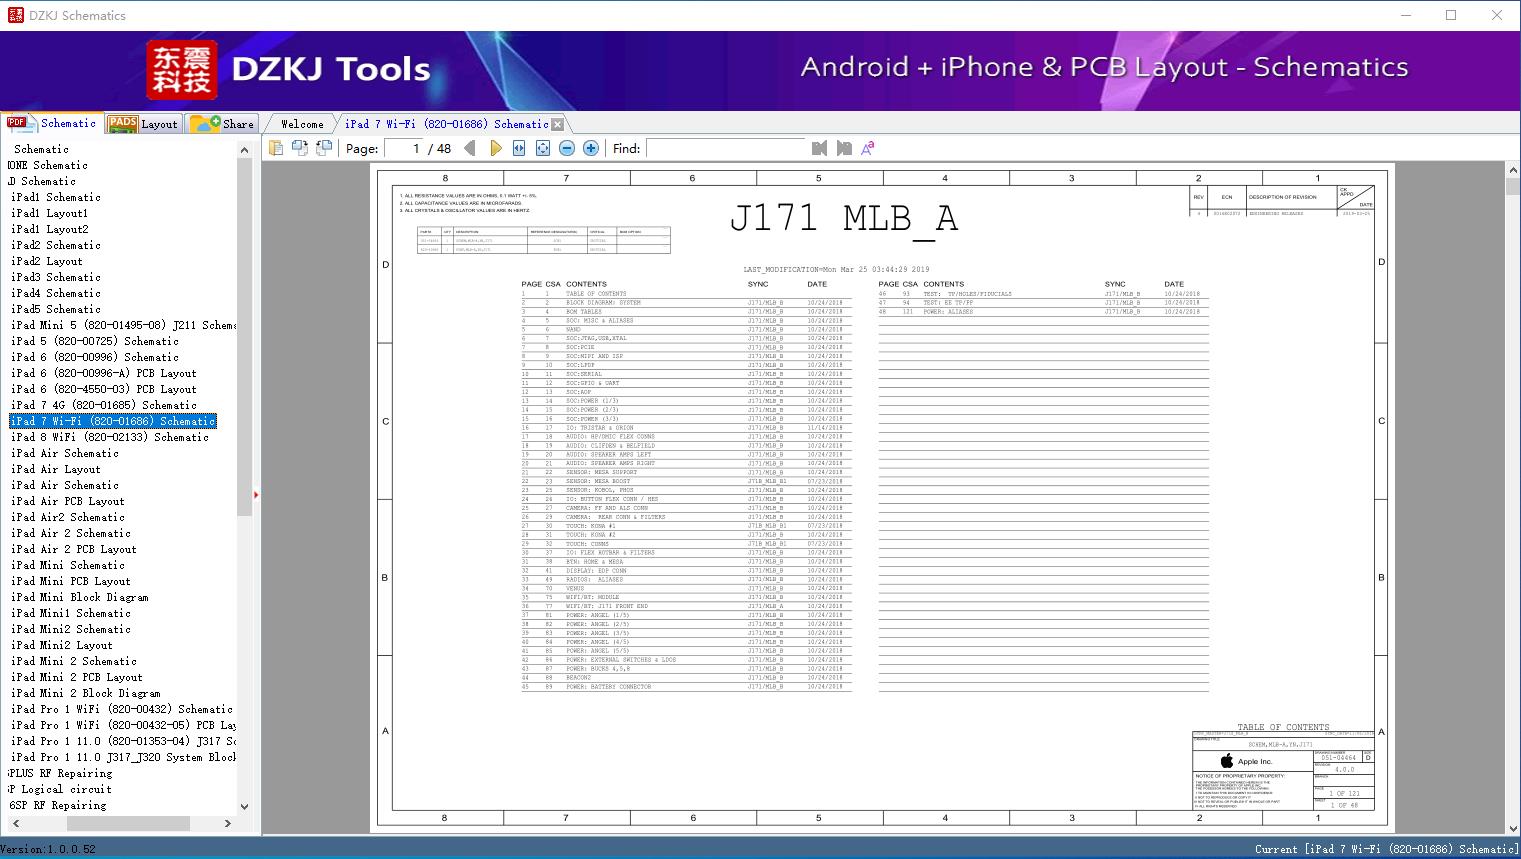The image size is (1521, 859).
Task: Fit the page to width
Action: 519,148
